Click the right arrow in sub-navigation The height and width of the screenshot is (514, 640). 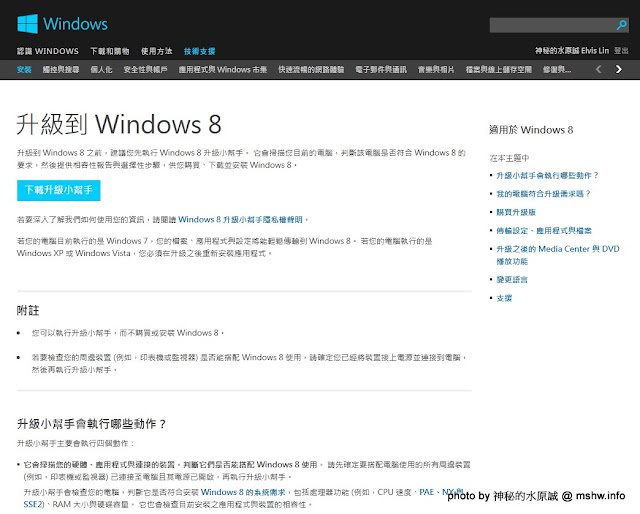(619, 69)
